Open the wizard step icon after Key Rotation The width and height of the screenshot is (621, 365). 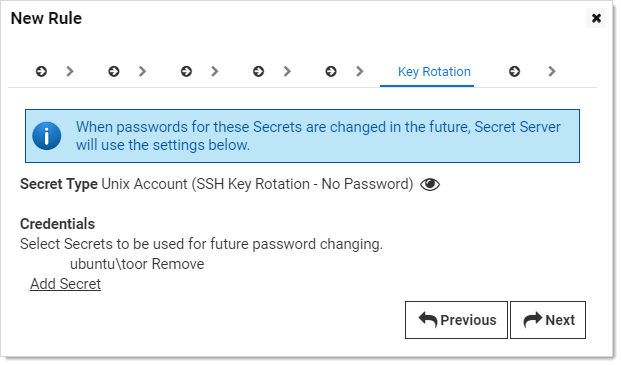coord(514,72)
